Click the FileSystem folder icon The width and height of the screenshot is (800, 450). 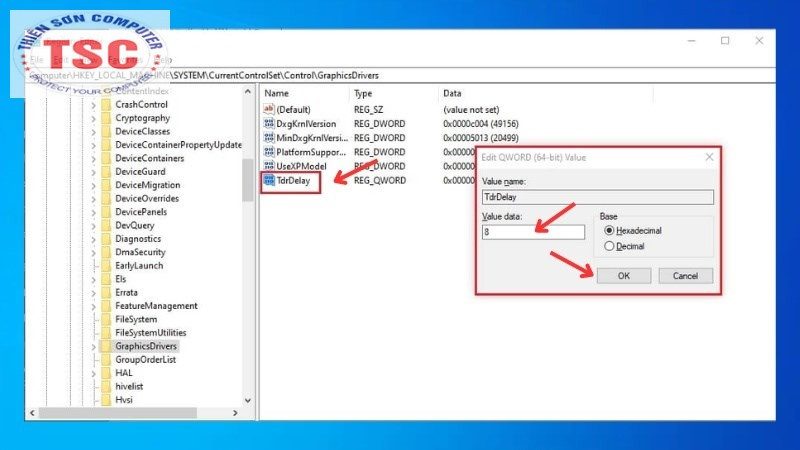click(x=106, y=319)
